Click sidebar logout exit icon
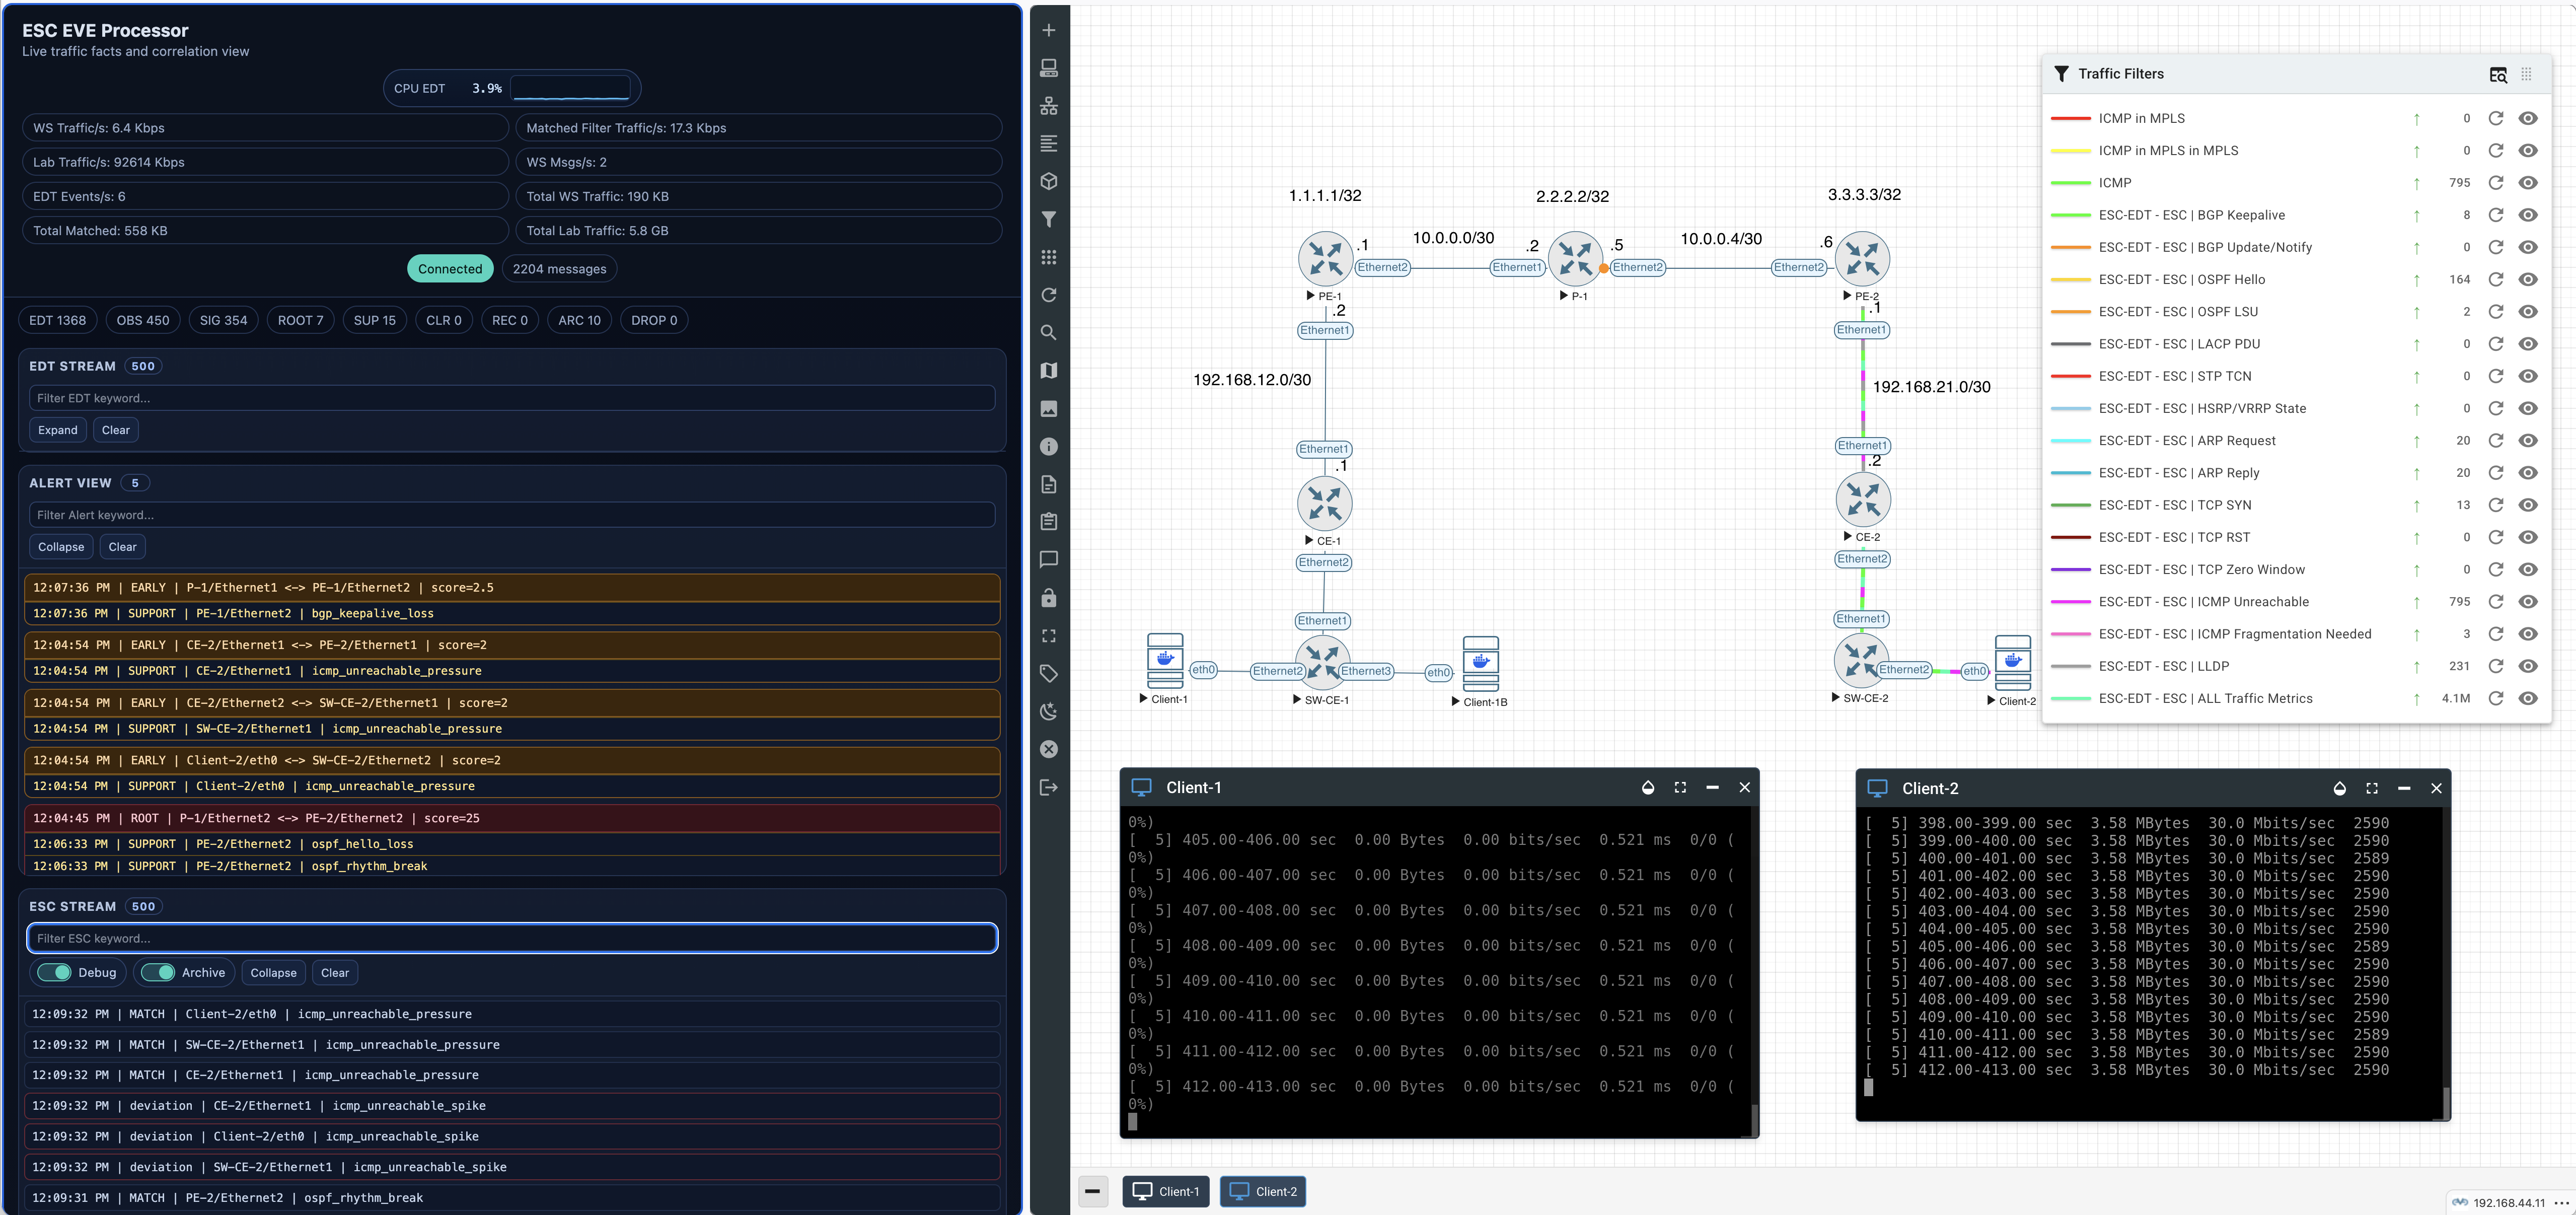This screenshot has width=2576, height=1215. [1048, 788]
